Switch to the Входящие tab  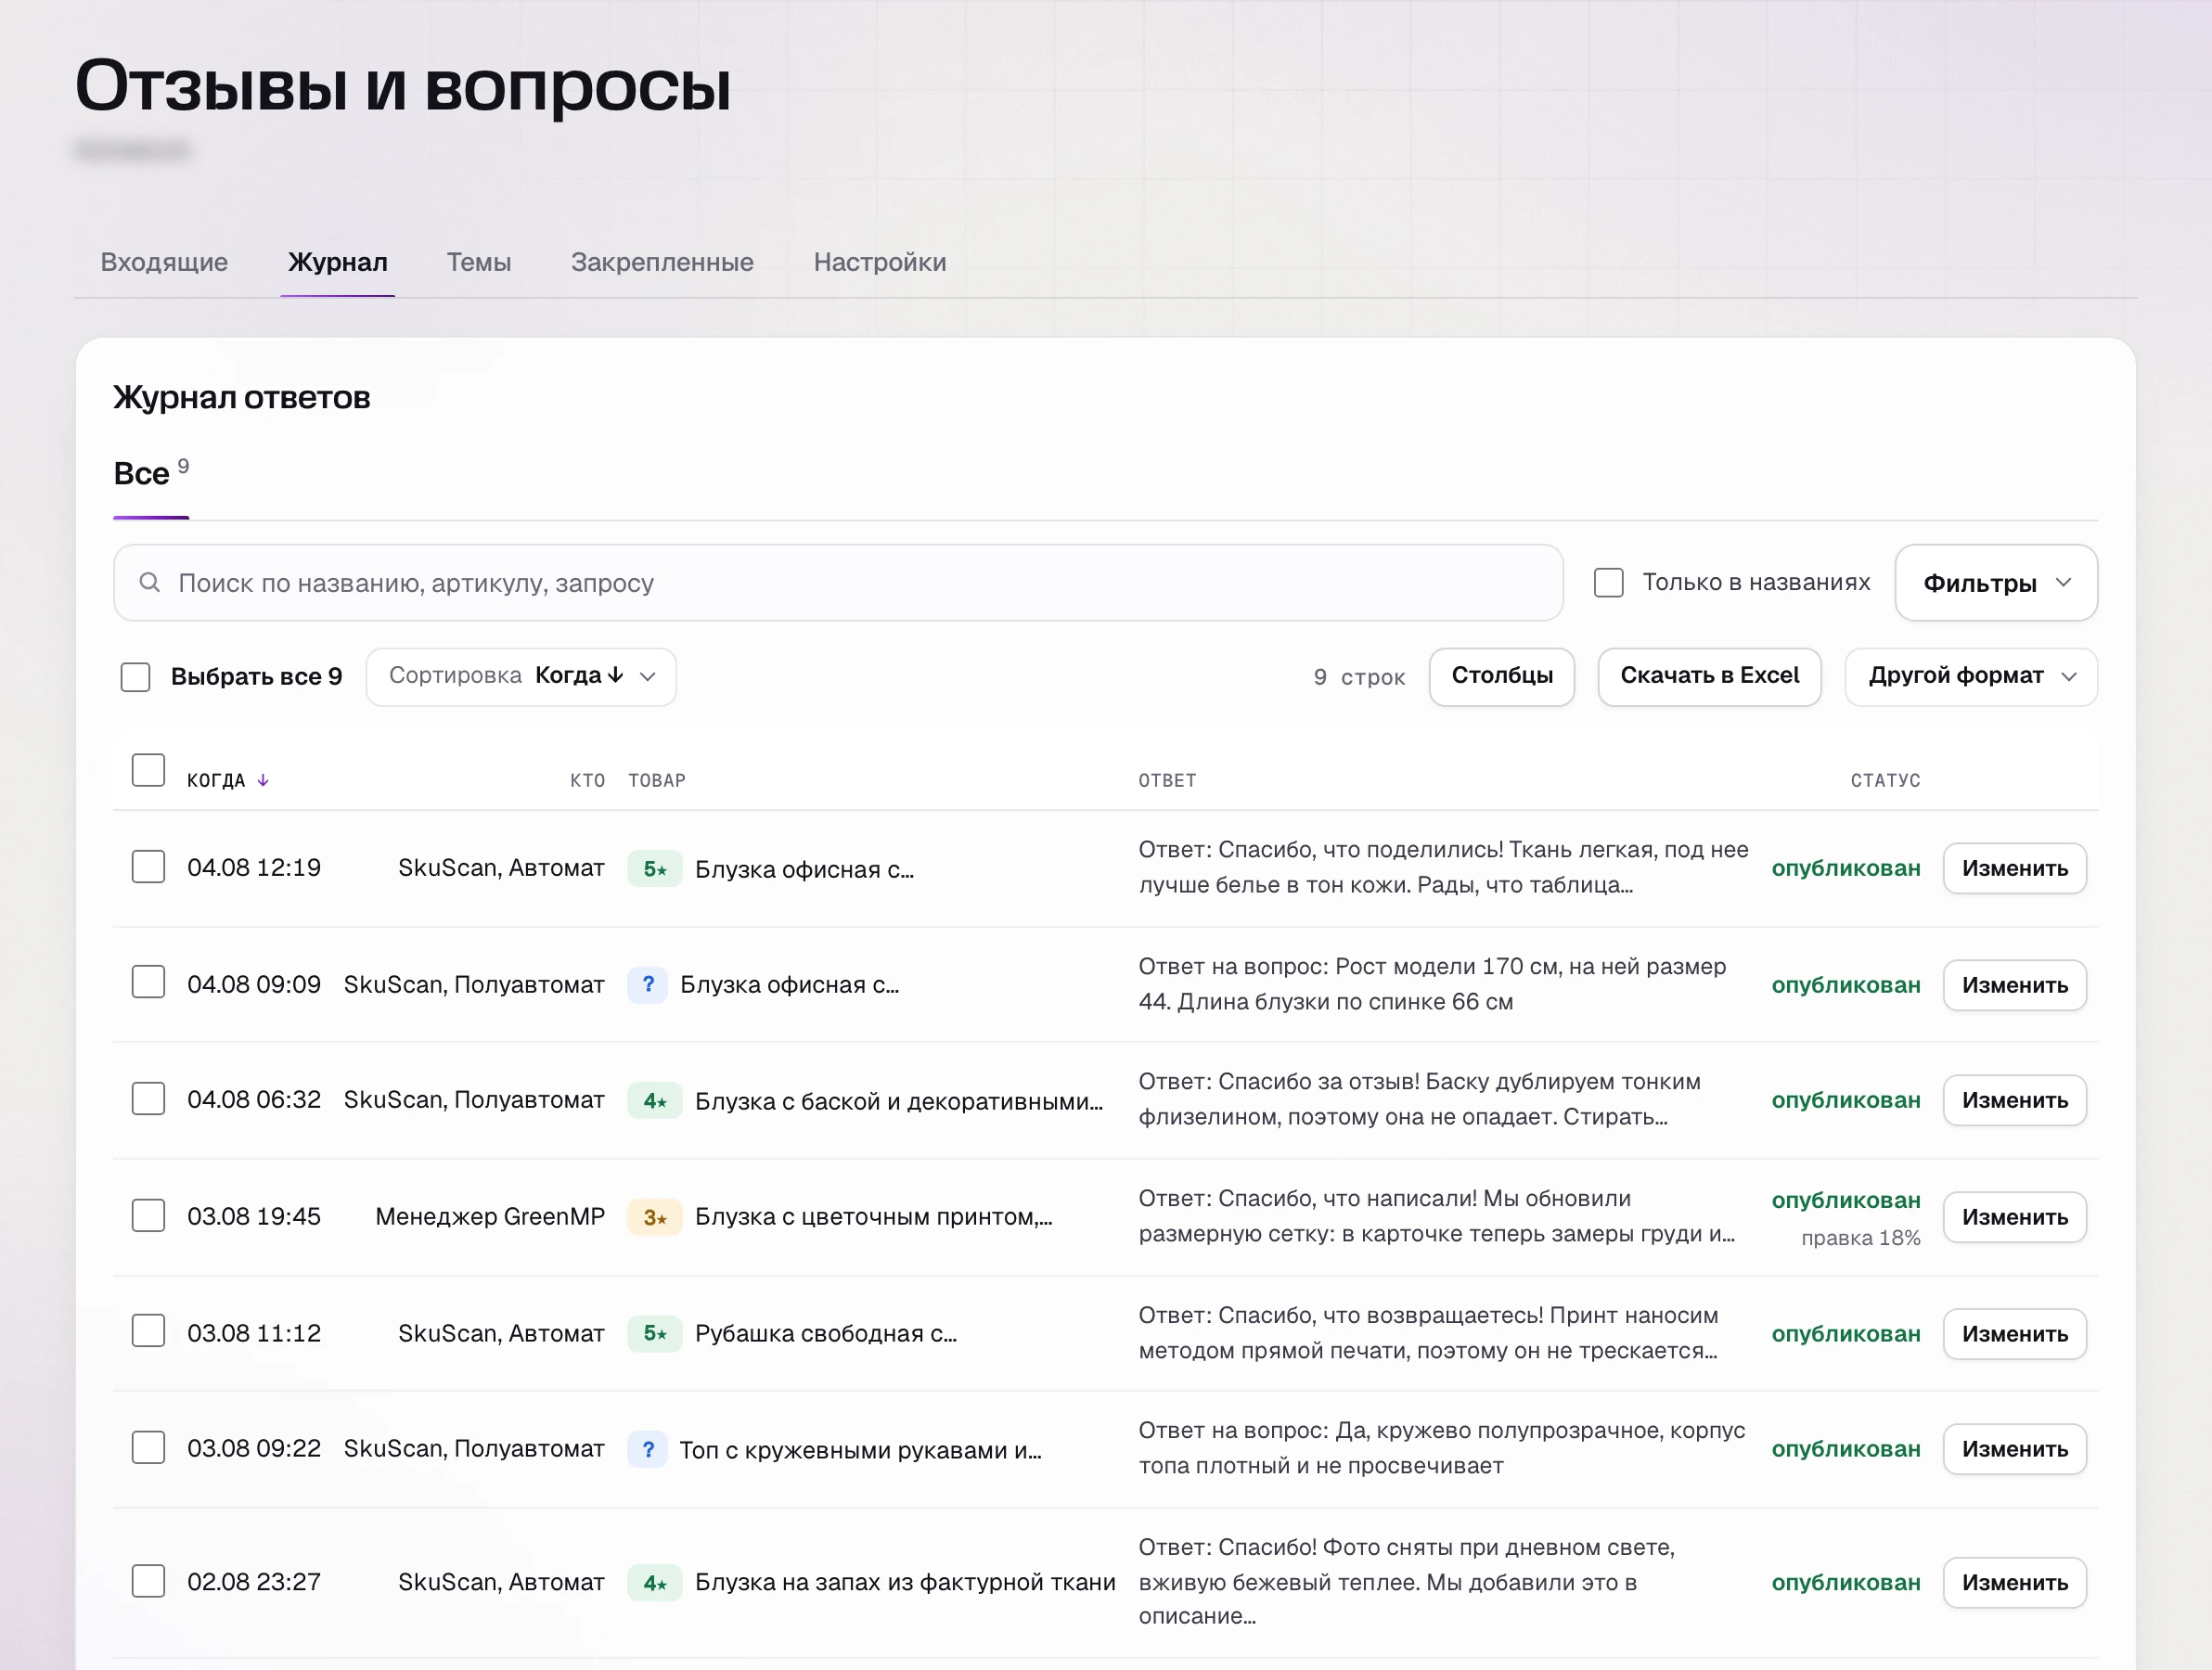(x=164, y=262)
